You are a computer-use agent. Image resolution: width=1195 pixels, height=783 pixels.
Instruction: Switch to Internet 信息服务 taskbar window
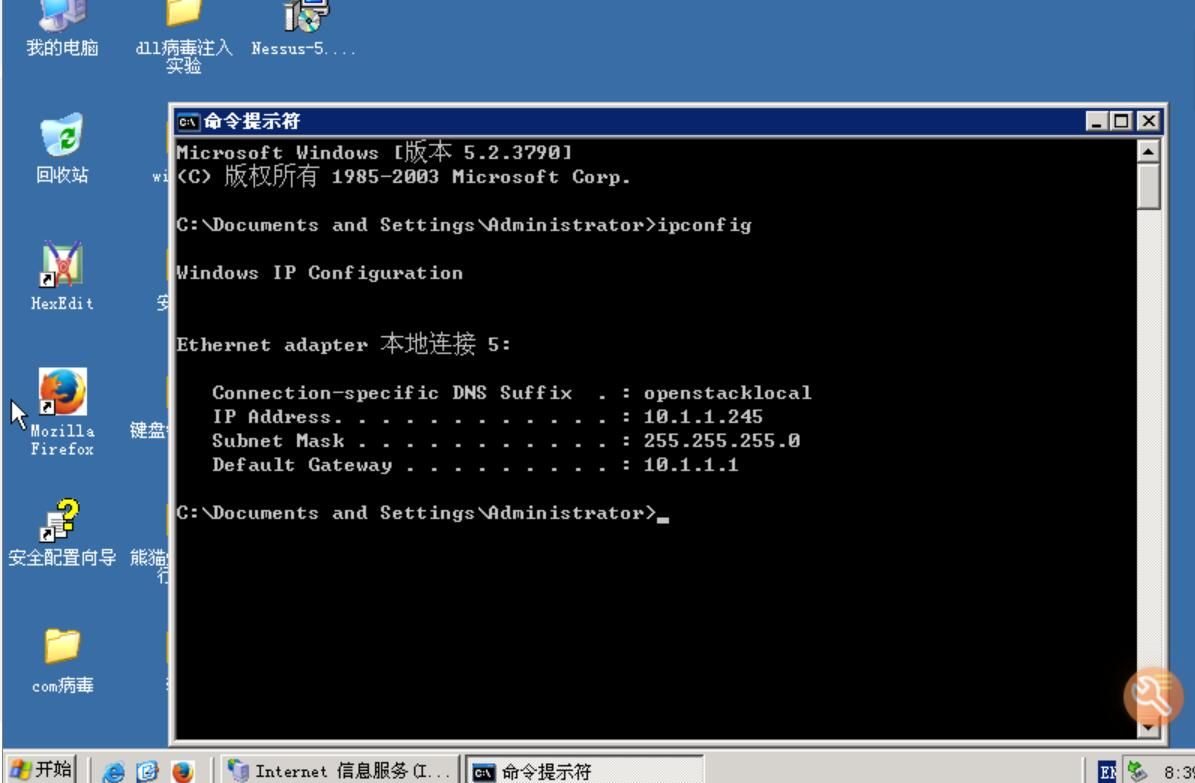341,770
